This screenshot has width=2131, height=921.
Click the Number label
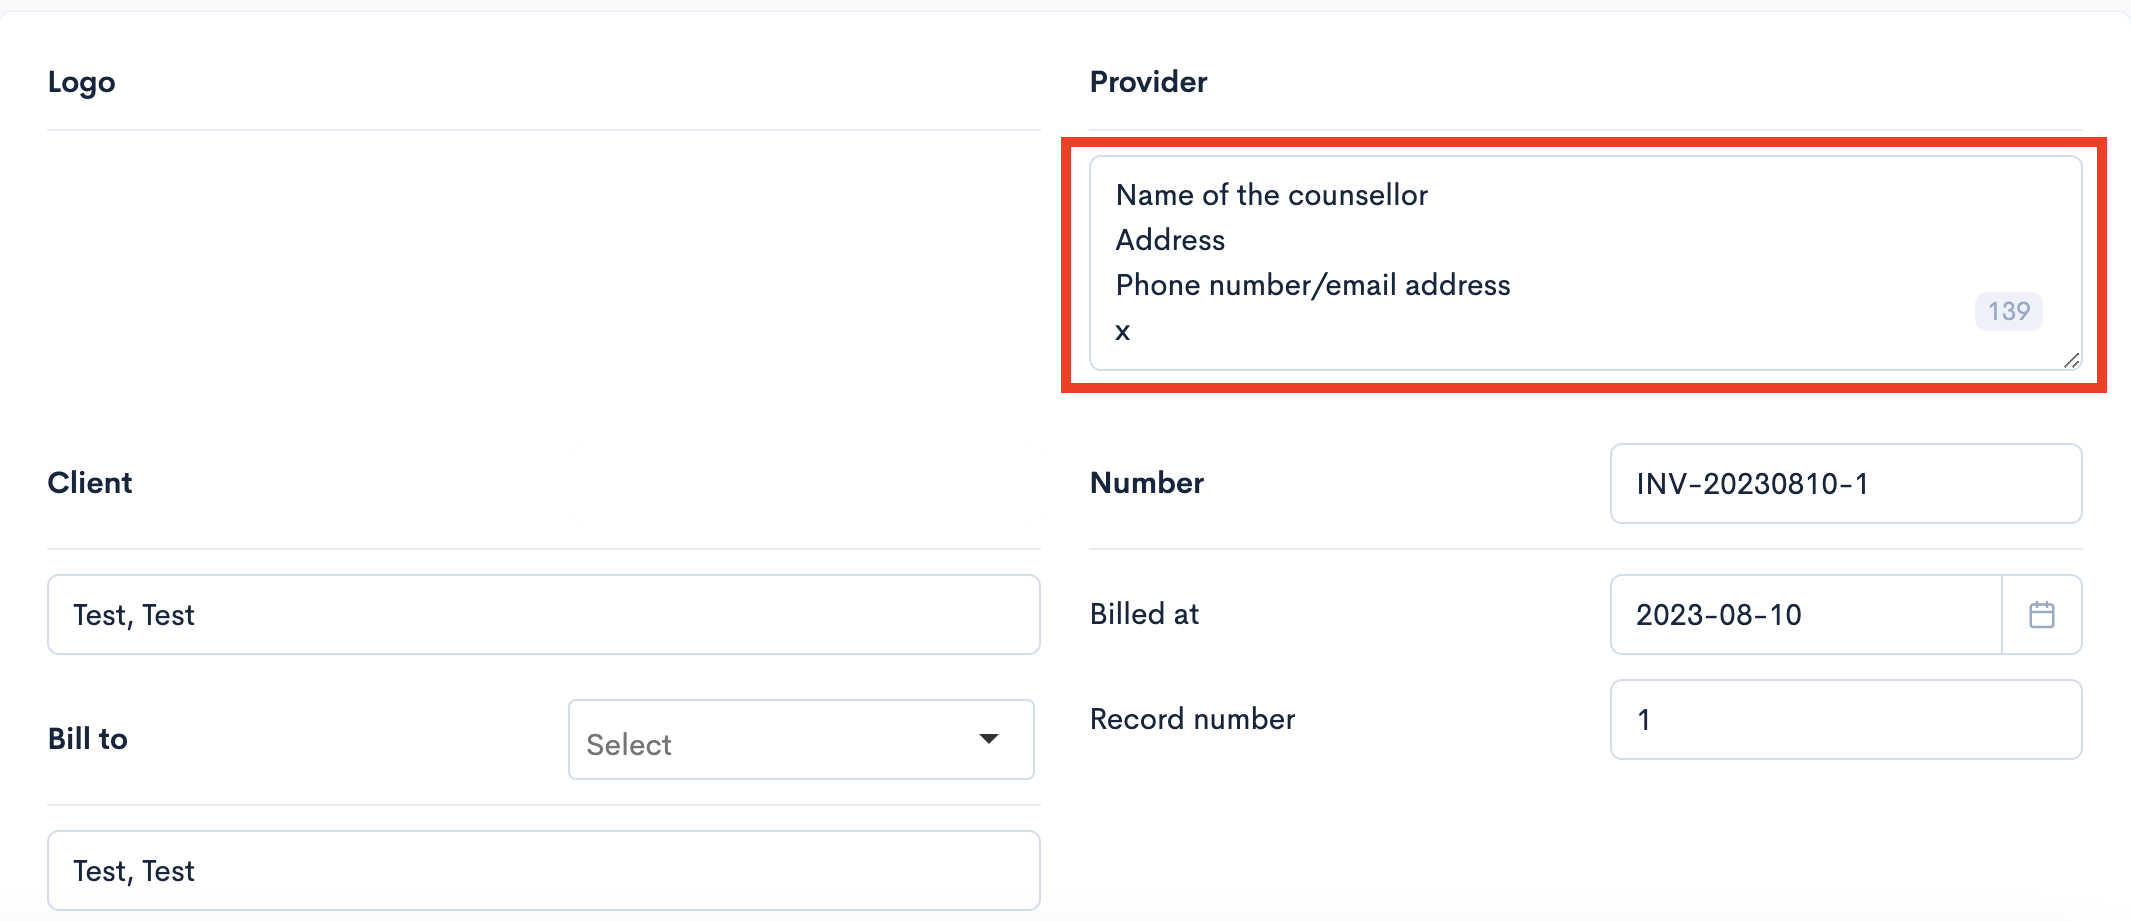1146,483
